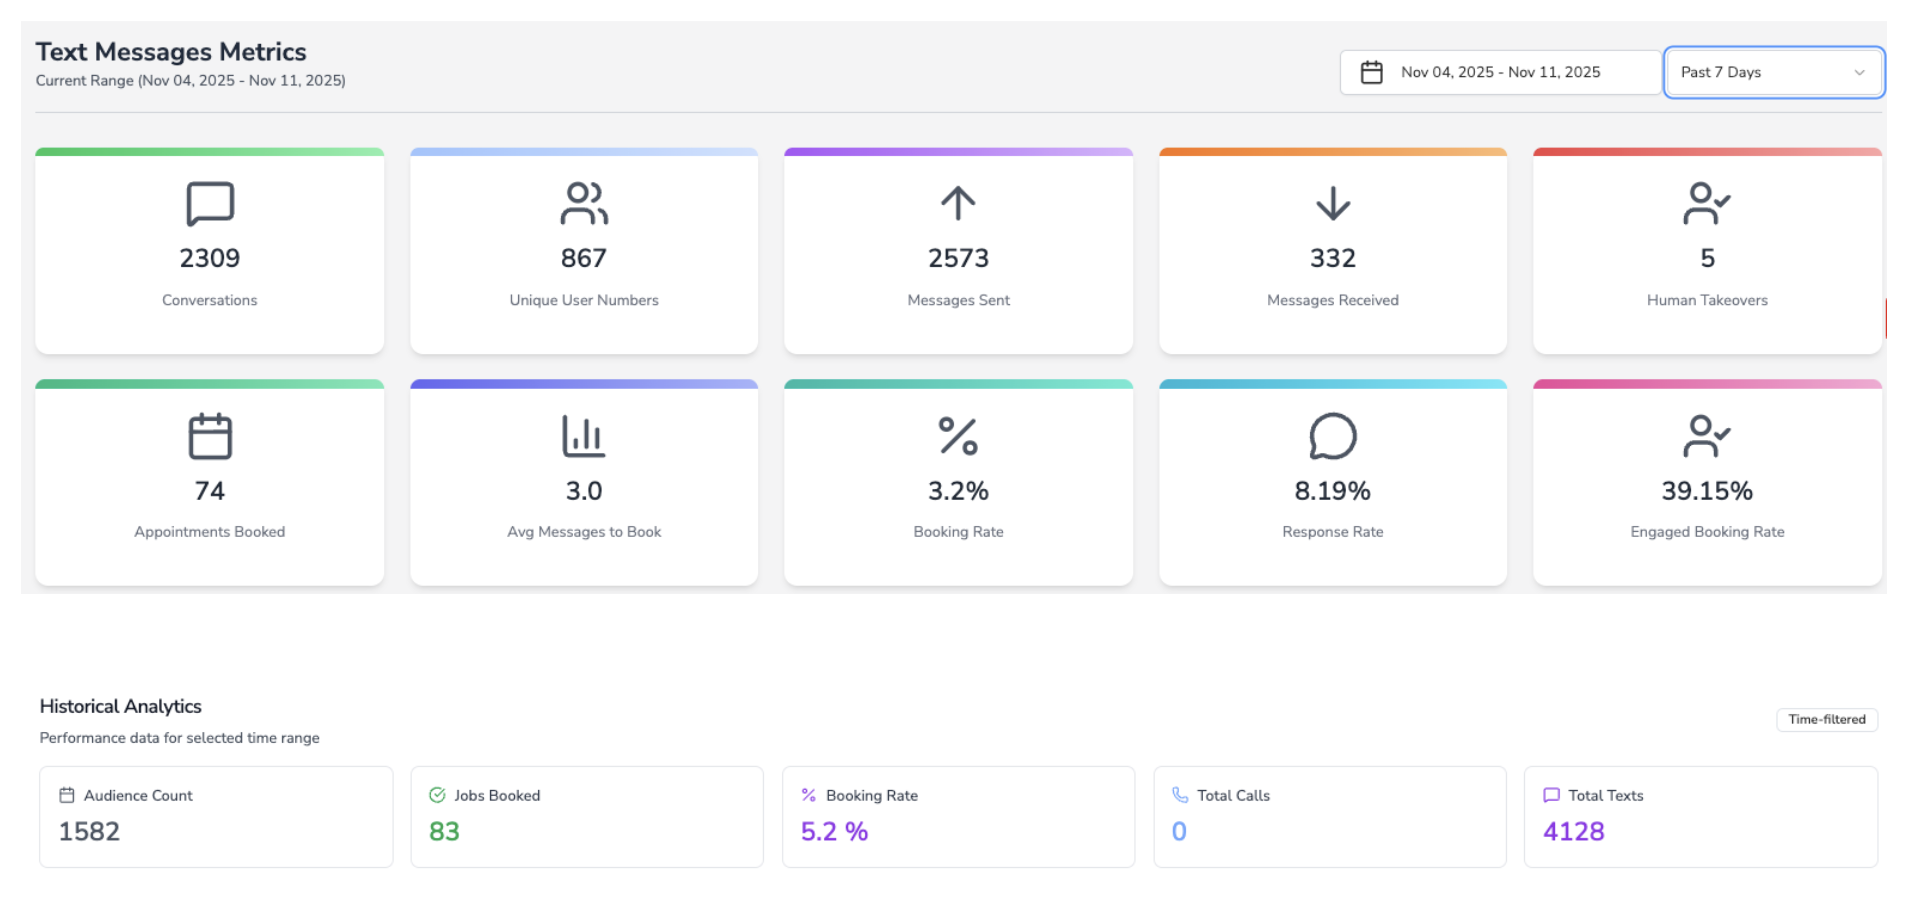Select the Unique User Numbers people icon
This screenshot has height=900, width=1912.
(583, 202)
